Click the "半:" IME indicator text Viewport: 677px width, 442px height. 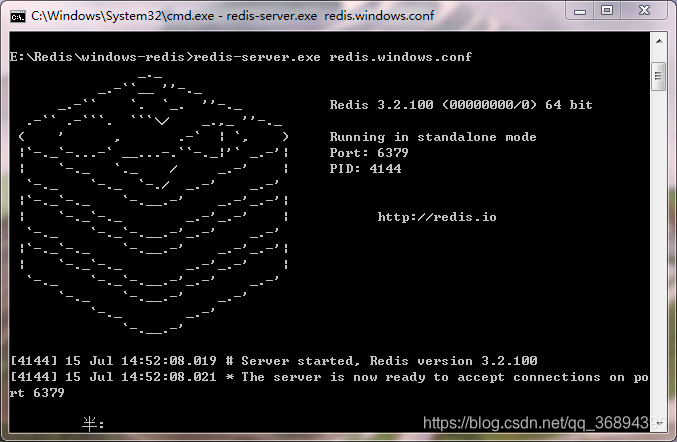(x=93, y=424)
